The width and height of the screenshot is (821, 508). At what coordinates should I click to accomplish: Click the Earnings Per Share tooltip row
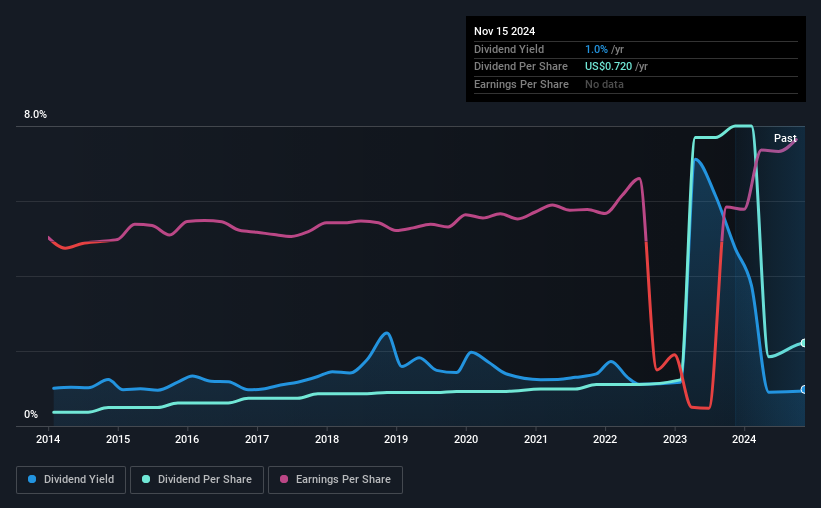click(x=636, y=84)
